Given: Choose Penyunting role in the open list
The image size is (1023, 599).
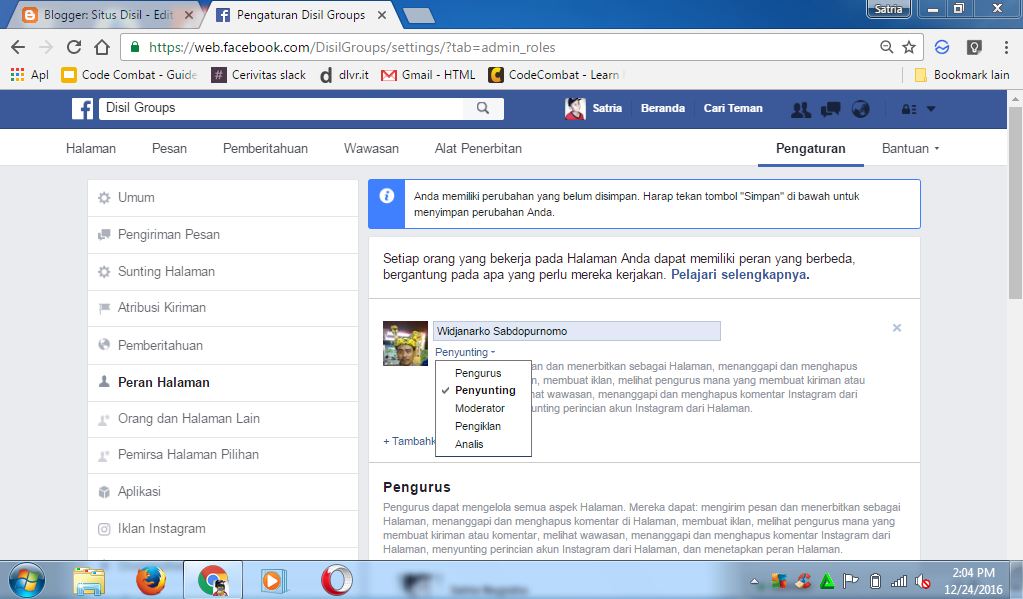Looking at the screenshot, I should [x=485, y=390].
